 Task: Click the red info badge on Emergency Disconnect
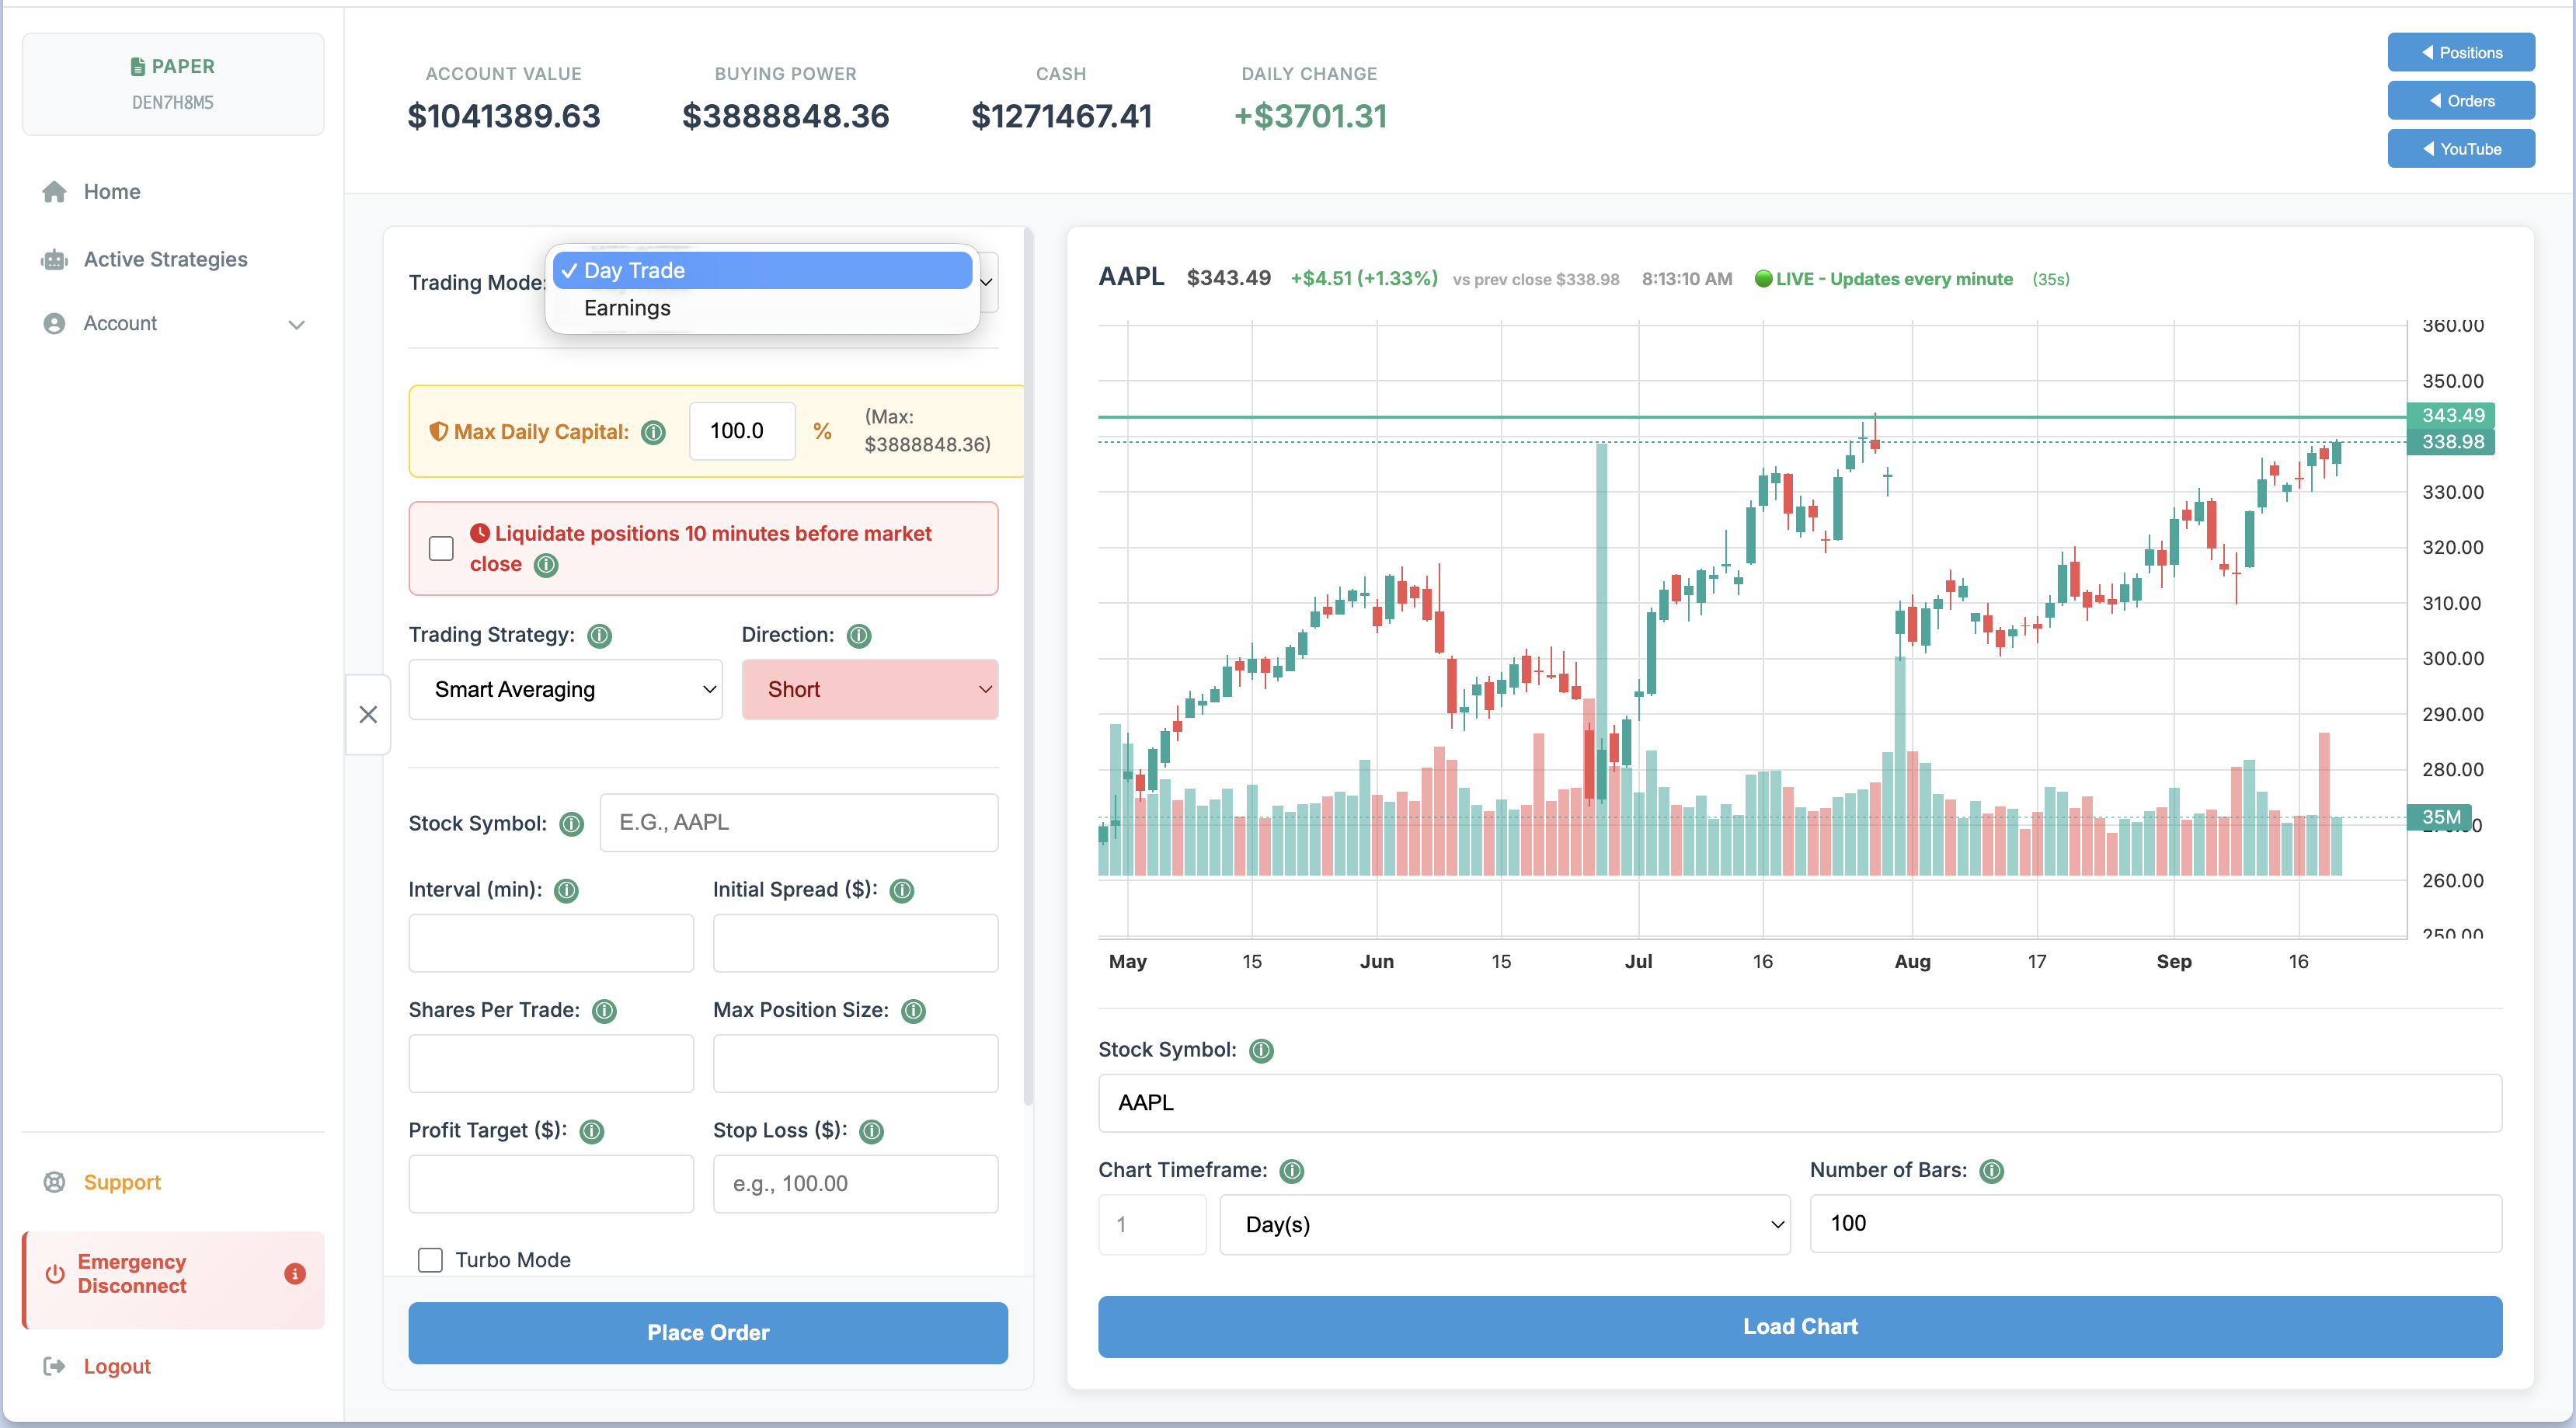tap(295, 1274)
